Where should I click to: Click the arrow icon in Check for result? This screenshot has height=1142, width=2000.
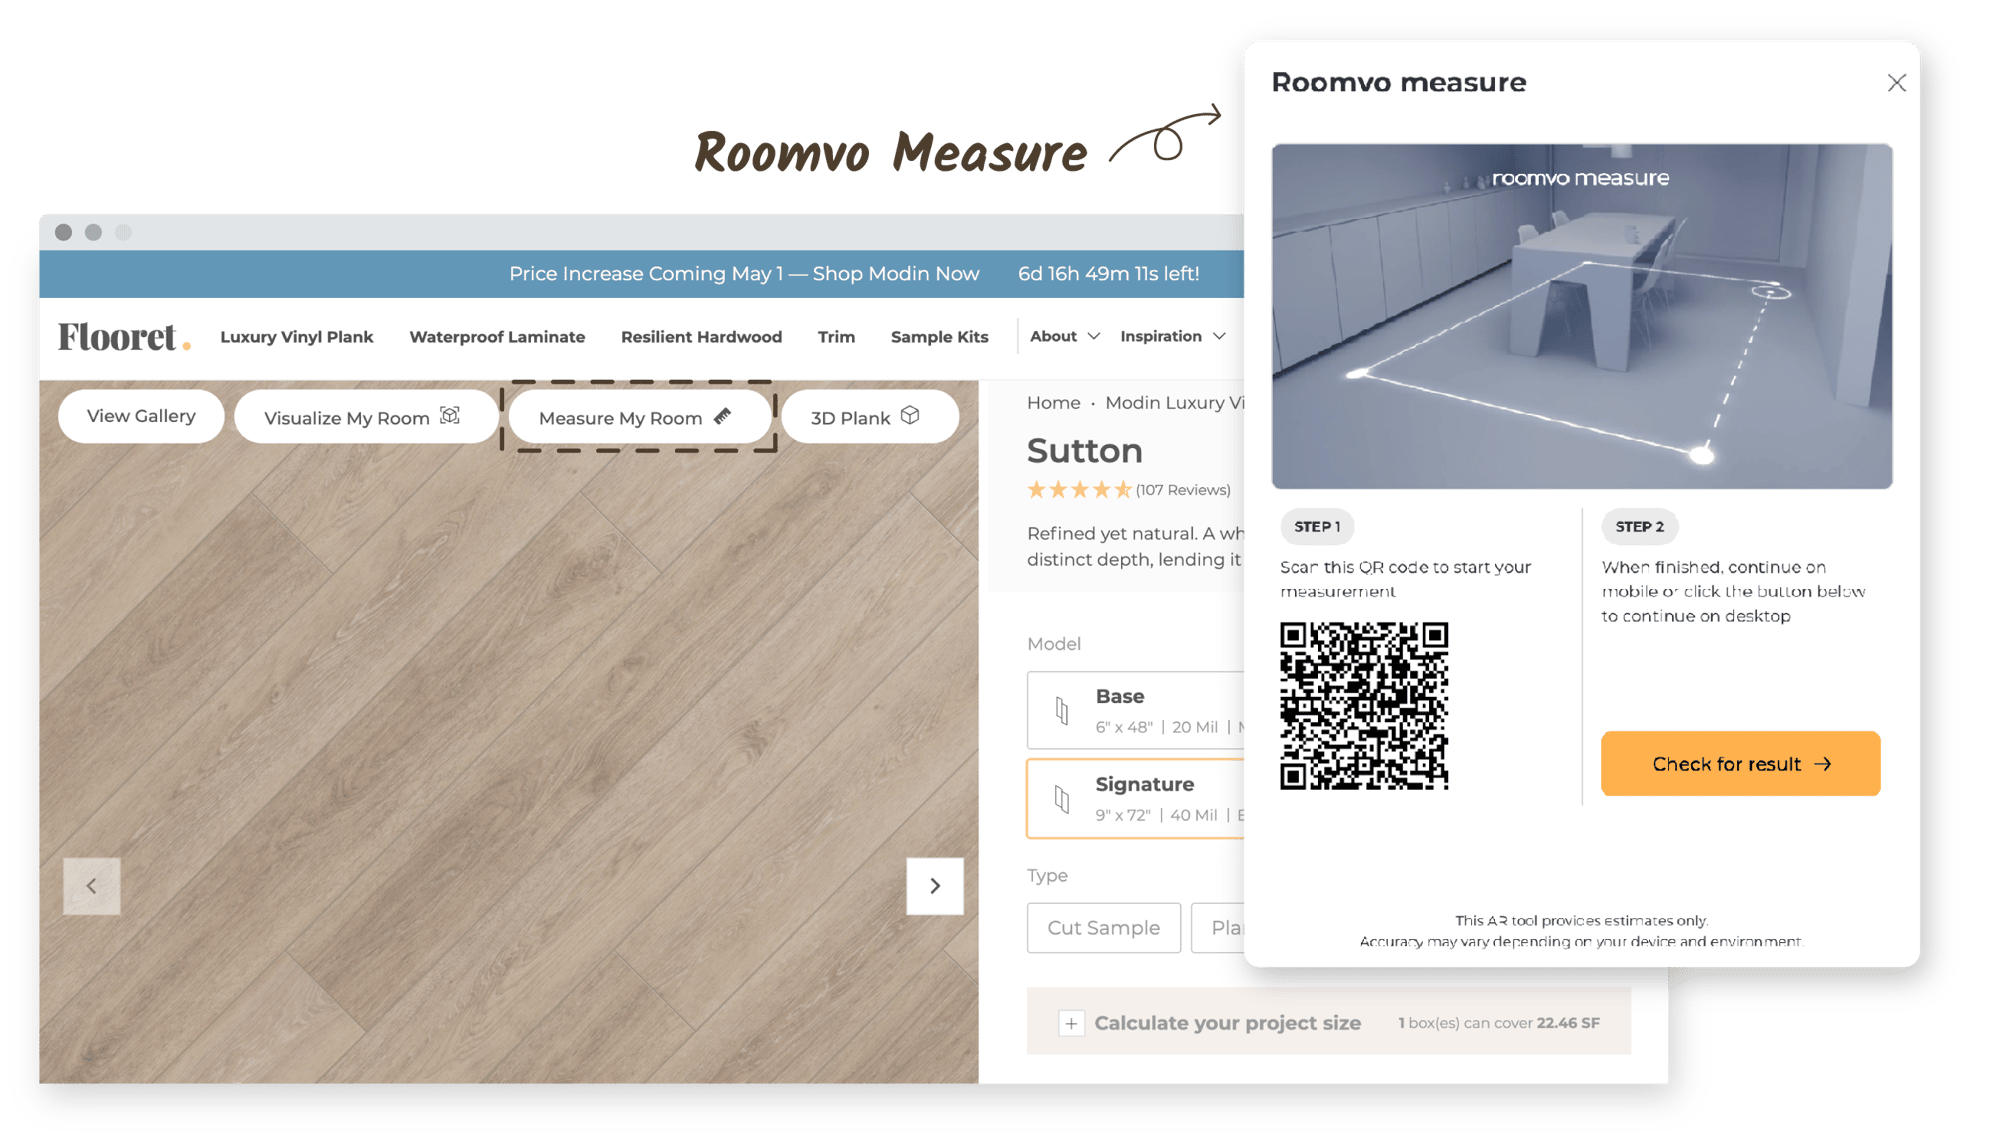click(1822, 764)
